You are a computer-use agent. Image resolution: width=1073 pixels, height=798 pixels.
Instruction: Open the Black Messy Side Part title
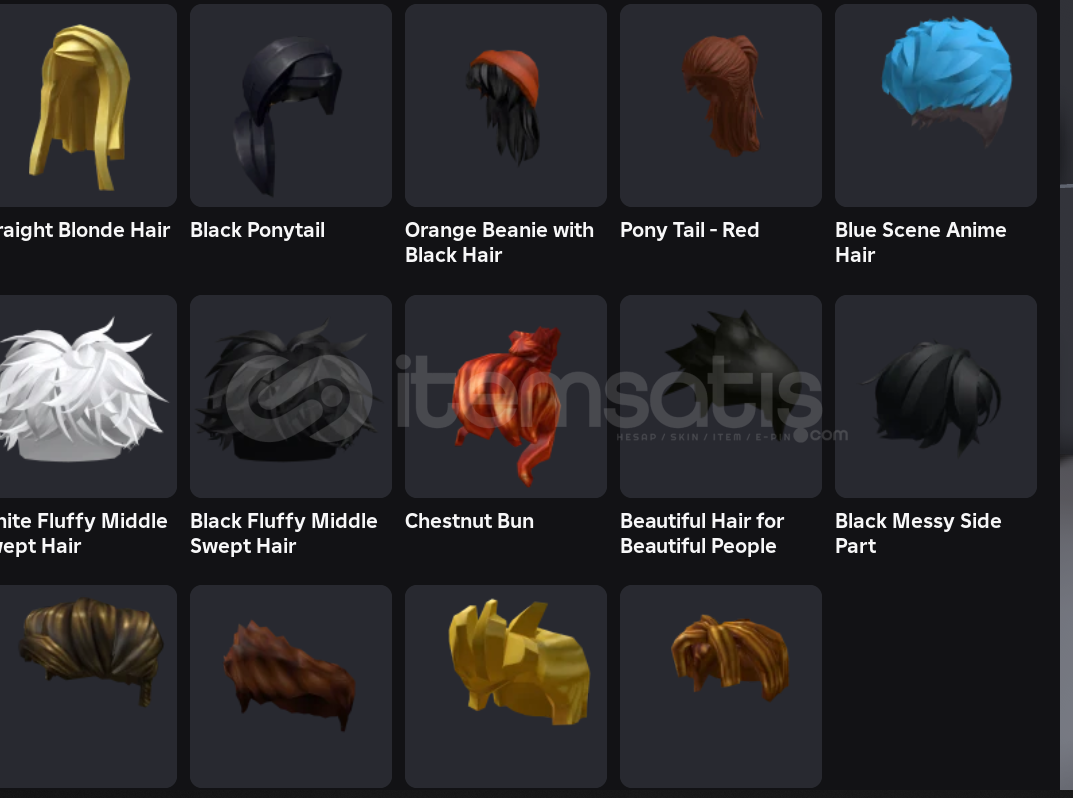[x=918, y=533]
